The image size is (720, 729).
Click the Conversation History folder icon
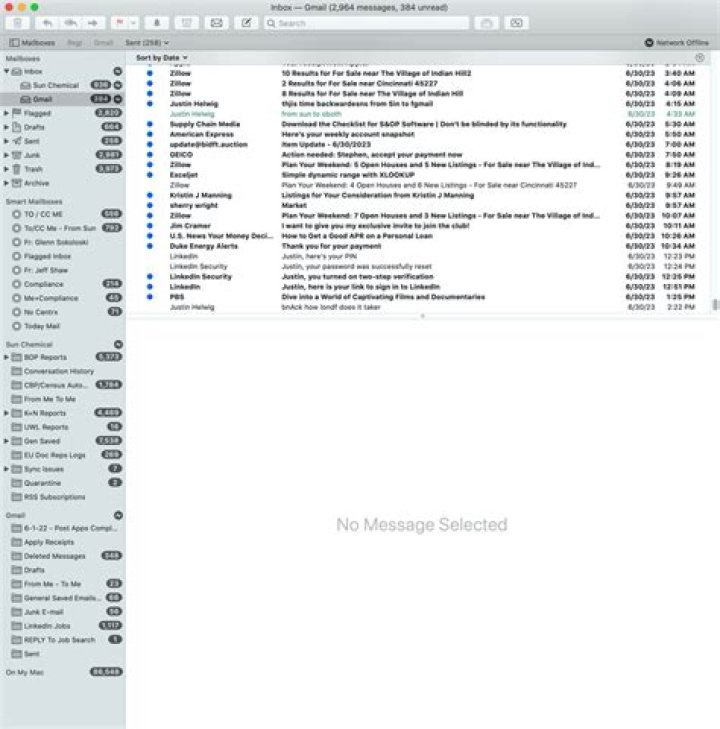(x=16, y=371)
